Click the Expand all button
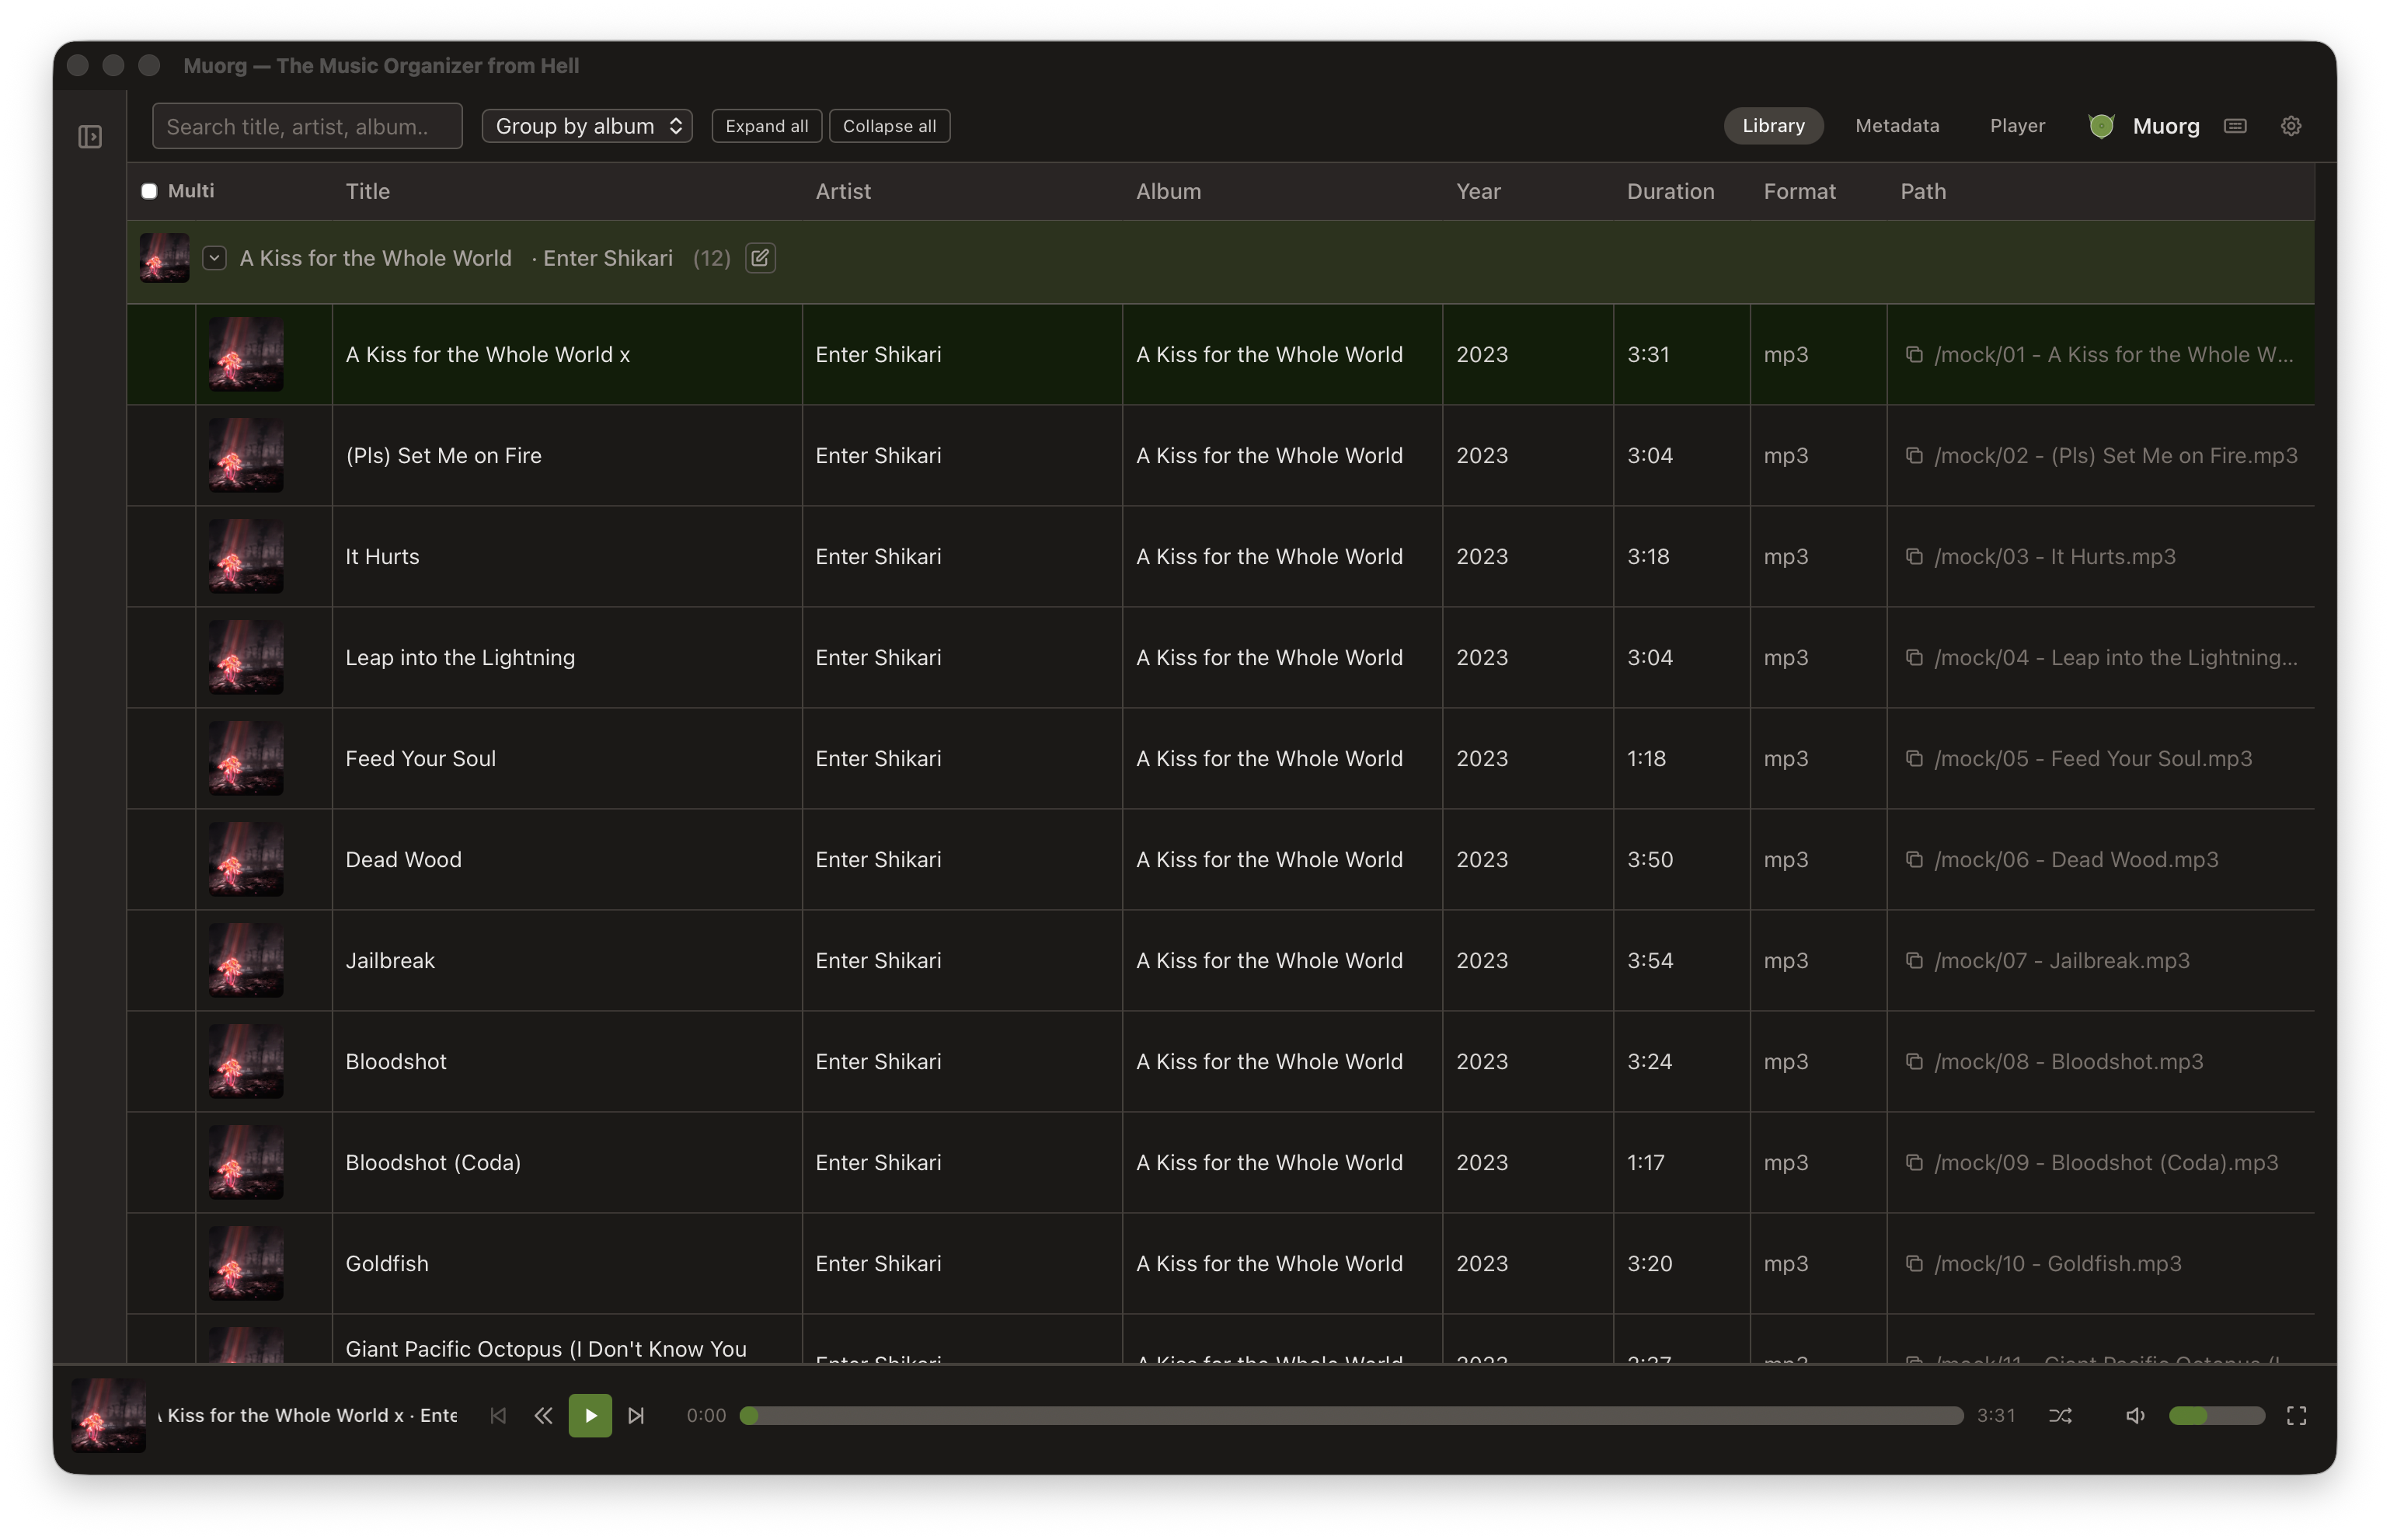Viewport: 2390px width, 1540px height. pyautogui.click(x=766, y=126)
